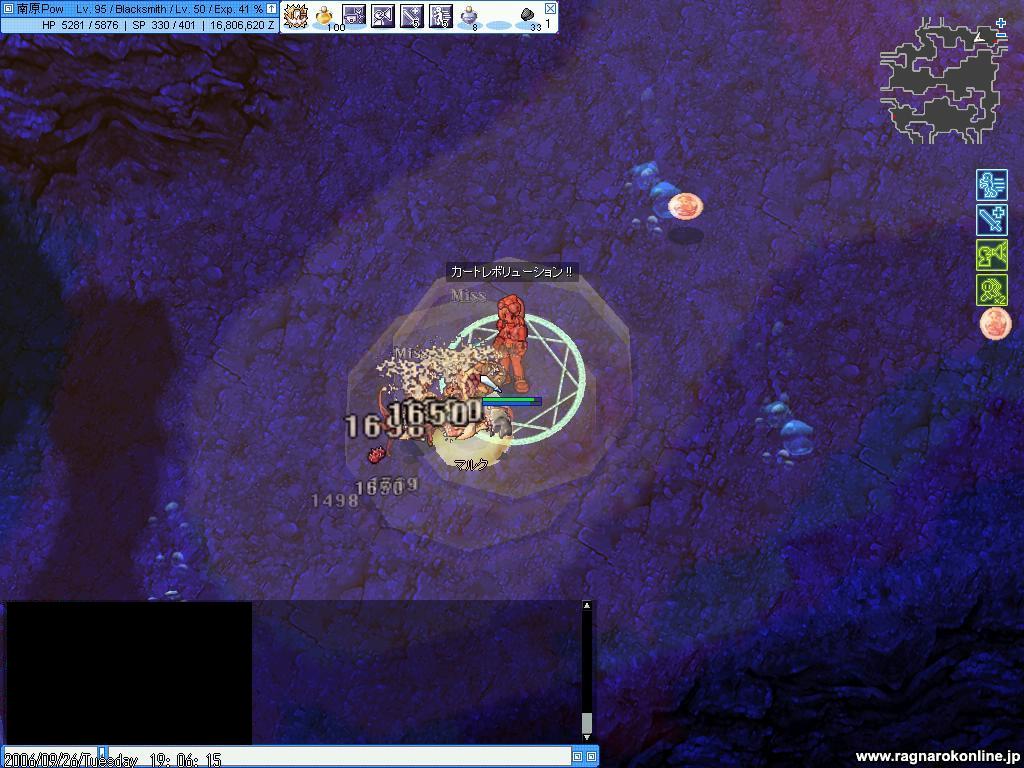Use the purple potion with count 8

click(x=469, y=16)
